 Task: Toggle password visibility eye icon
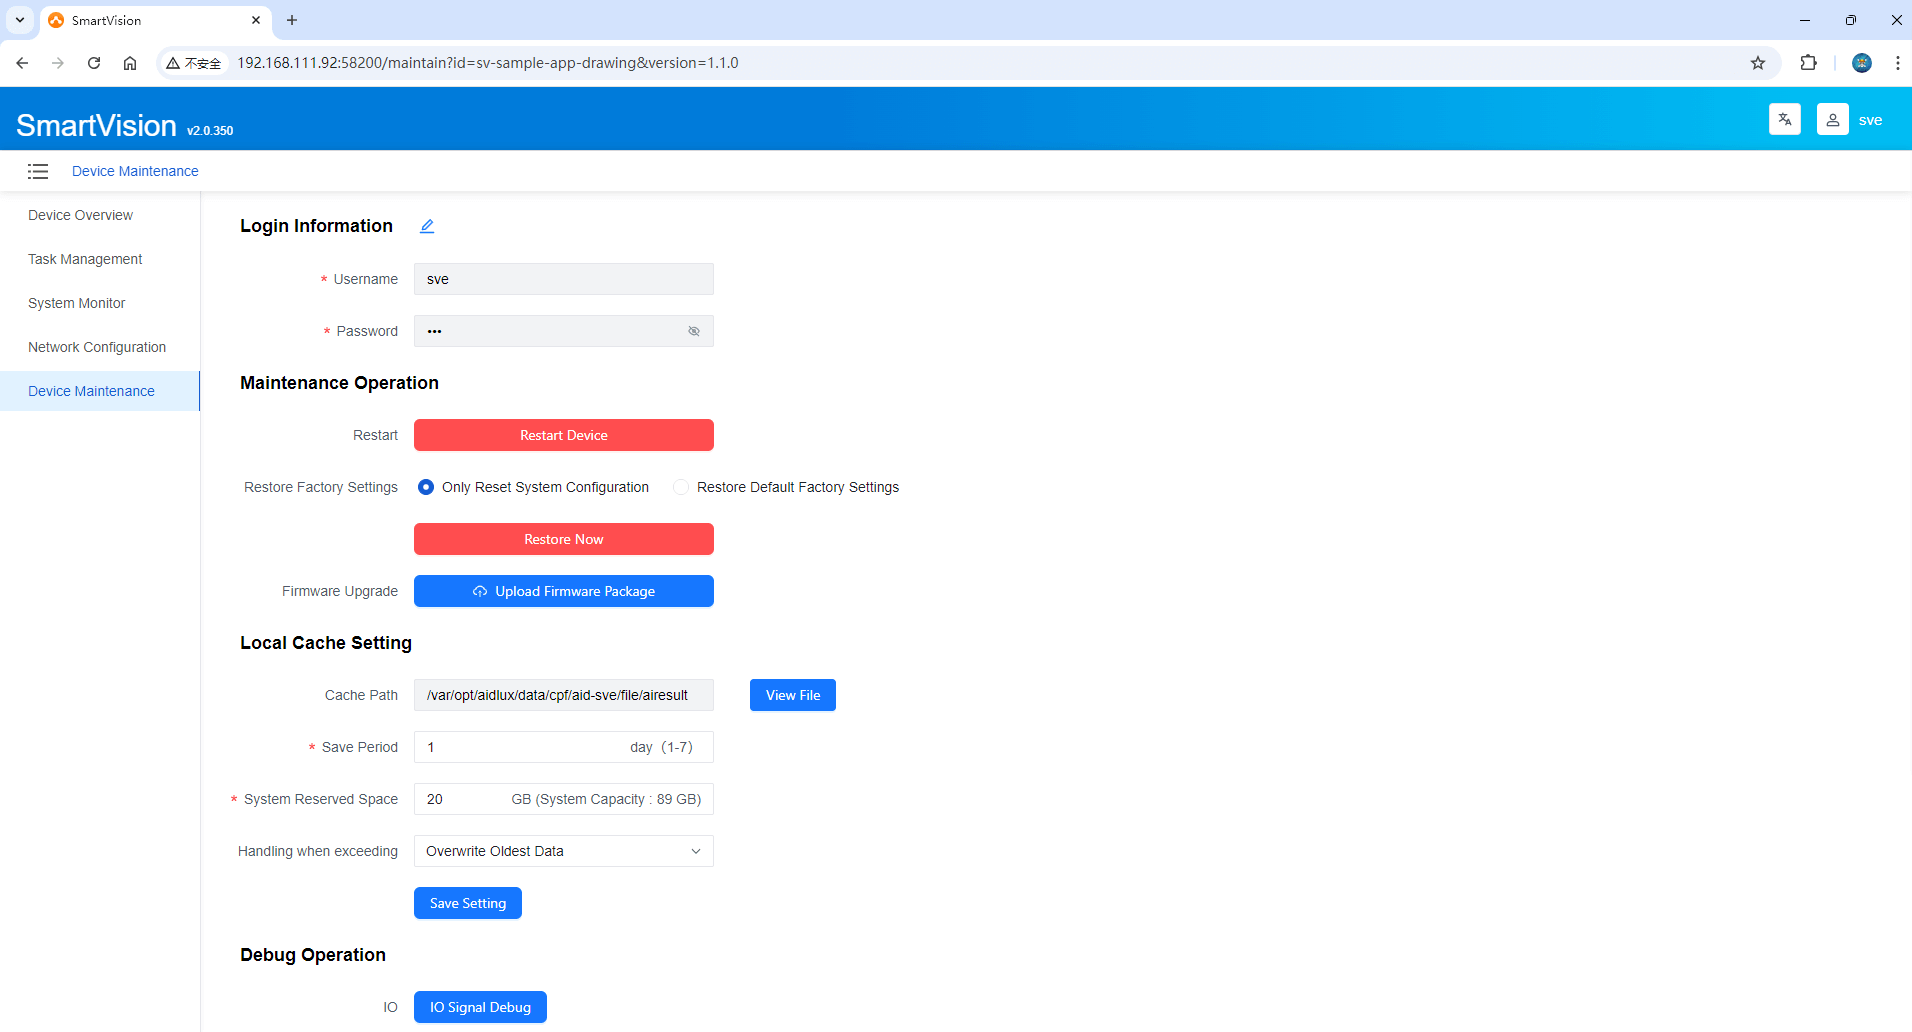point(694,331)
